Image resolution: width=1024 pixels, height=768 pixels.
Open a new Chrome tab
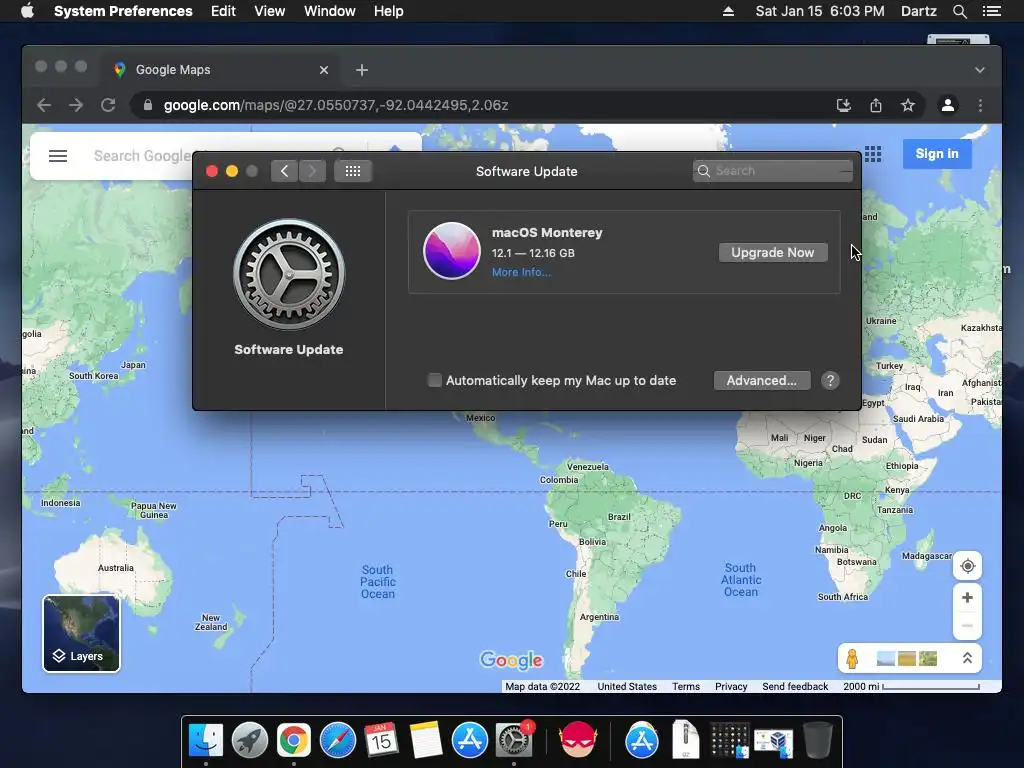tap(362, 70)
